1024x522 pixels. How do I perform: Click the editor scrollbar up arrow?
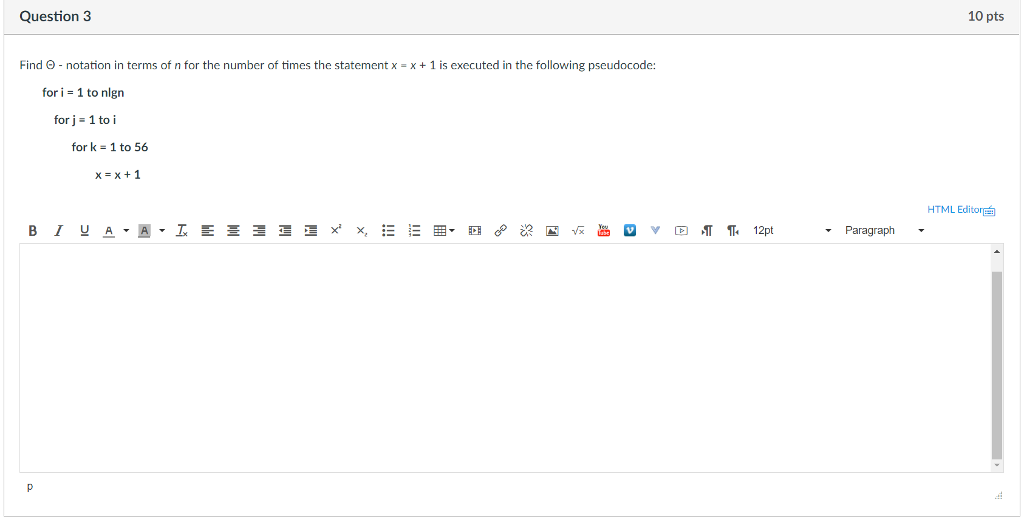(x=997, y=252)
